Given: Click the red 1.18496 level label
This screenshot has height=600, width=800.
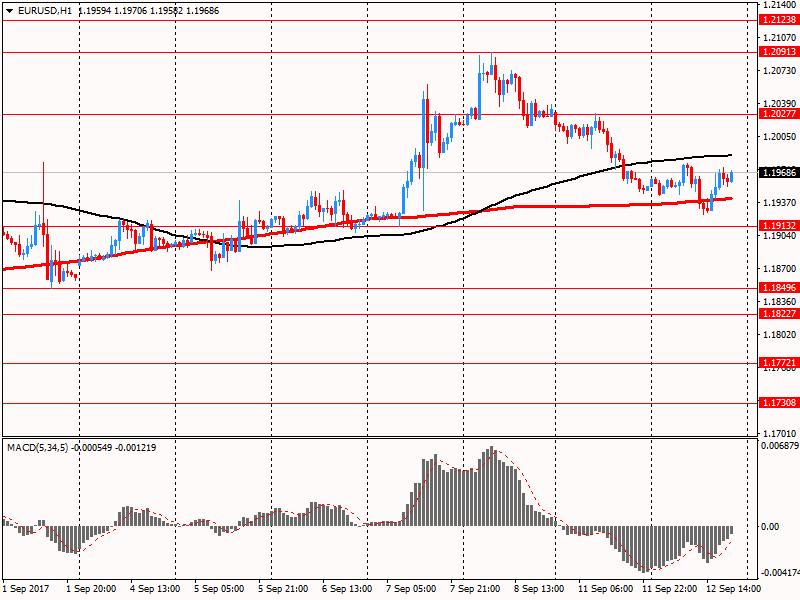Looking at the screenshot, I should click(x=779, y=288).
